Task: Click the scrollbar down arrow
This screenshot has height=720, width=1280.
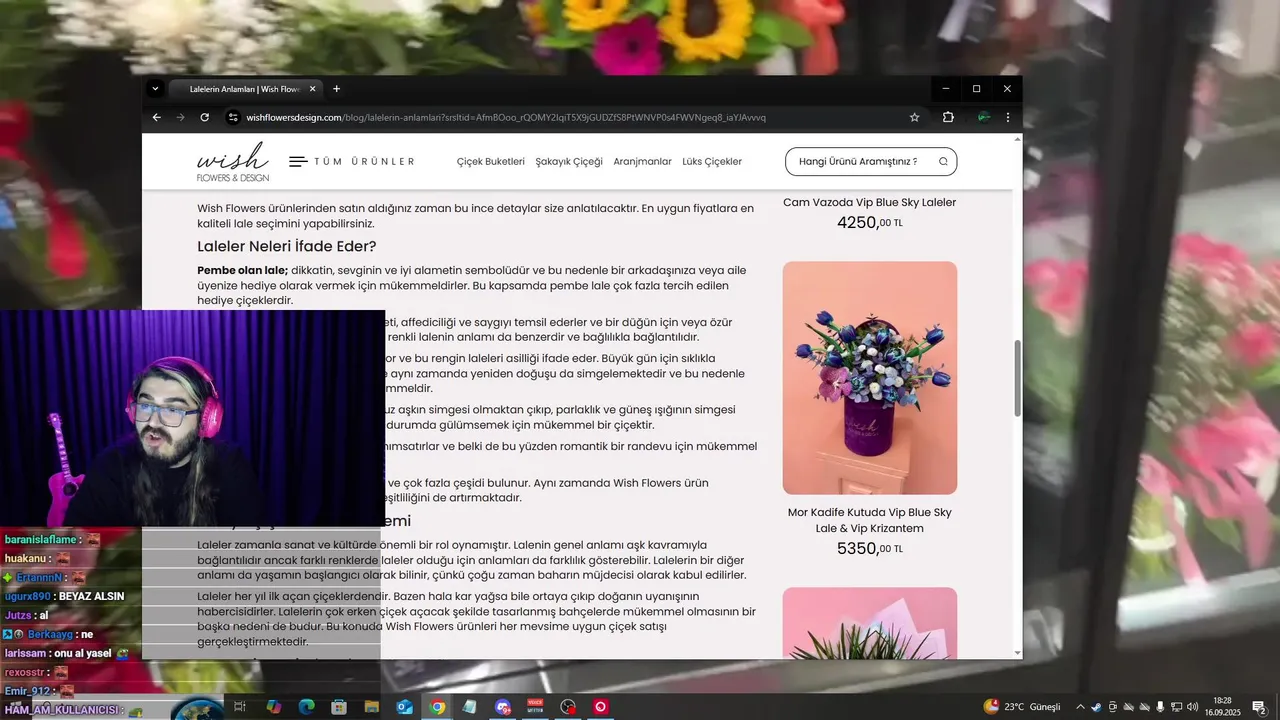Action: coord(1017,652)
